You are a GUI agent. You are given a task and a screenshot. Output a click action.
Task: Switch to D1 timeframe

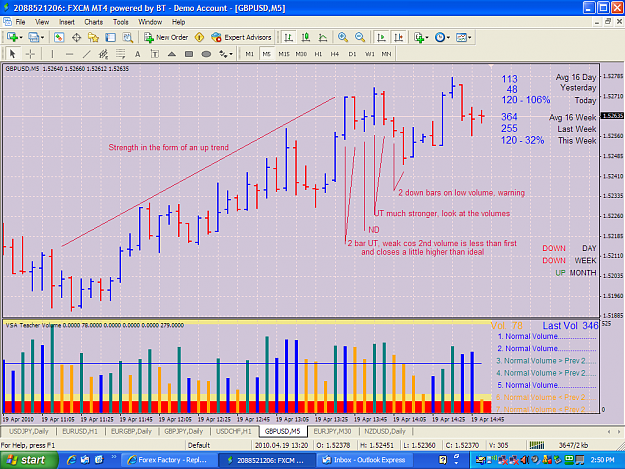click(352, 54)
